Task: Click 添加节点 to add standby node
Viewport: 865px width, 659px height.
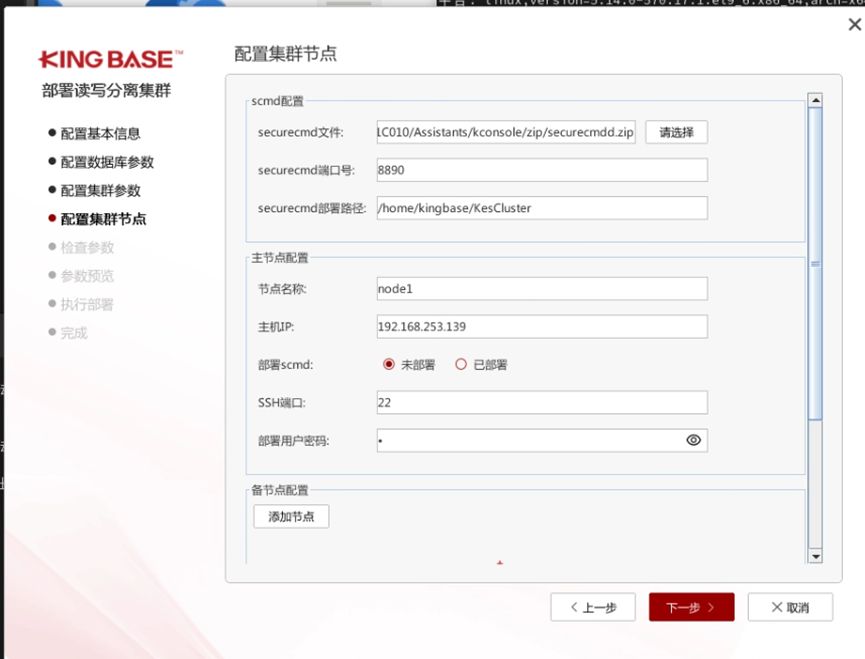Action: tap(291, 516)
